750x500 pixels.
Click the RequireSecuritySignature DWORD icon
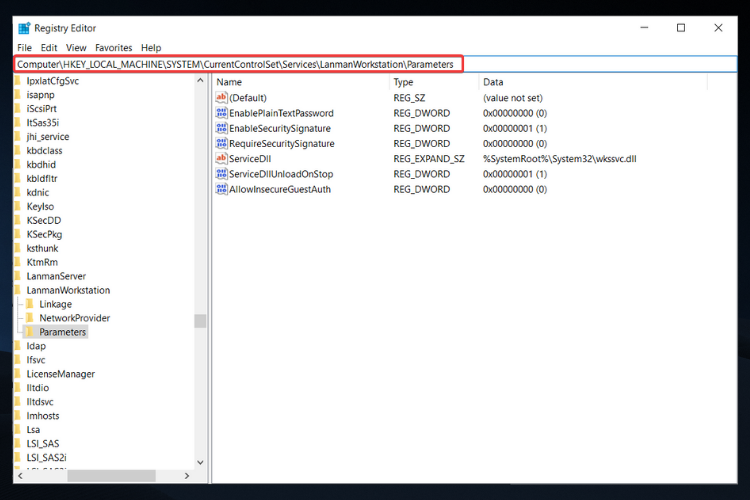click(x=221, y=144)
